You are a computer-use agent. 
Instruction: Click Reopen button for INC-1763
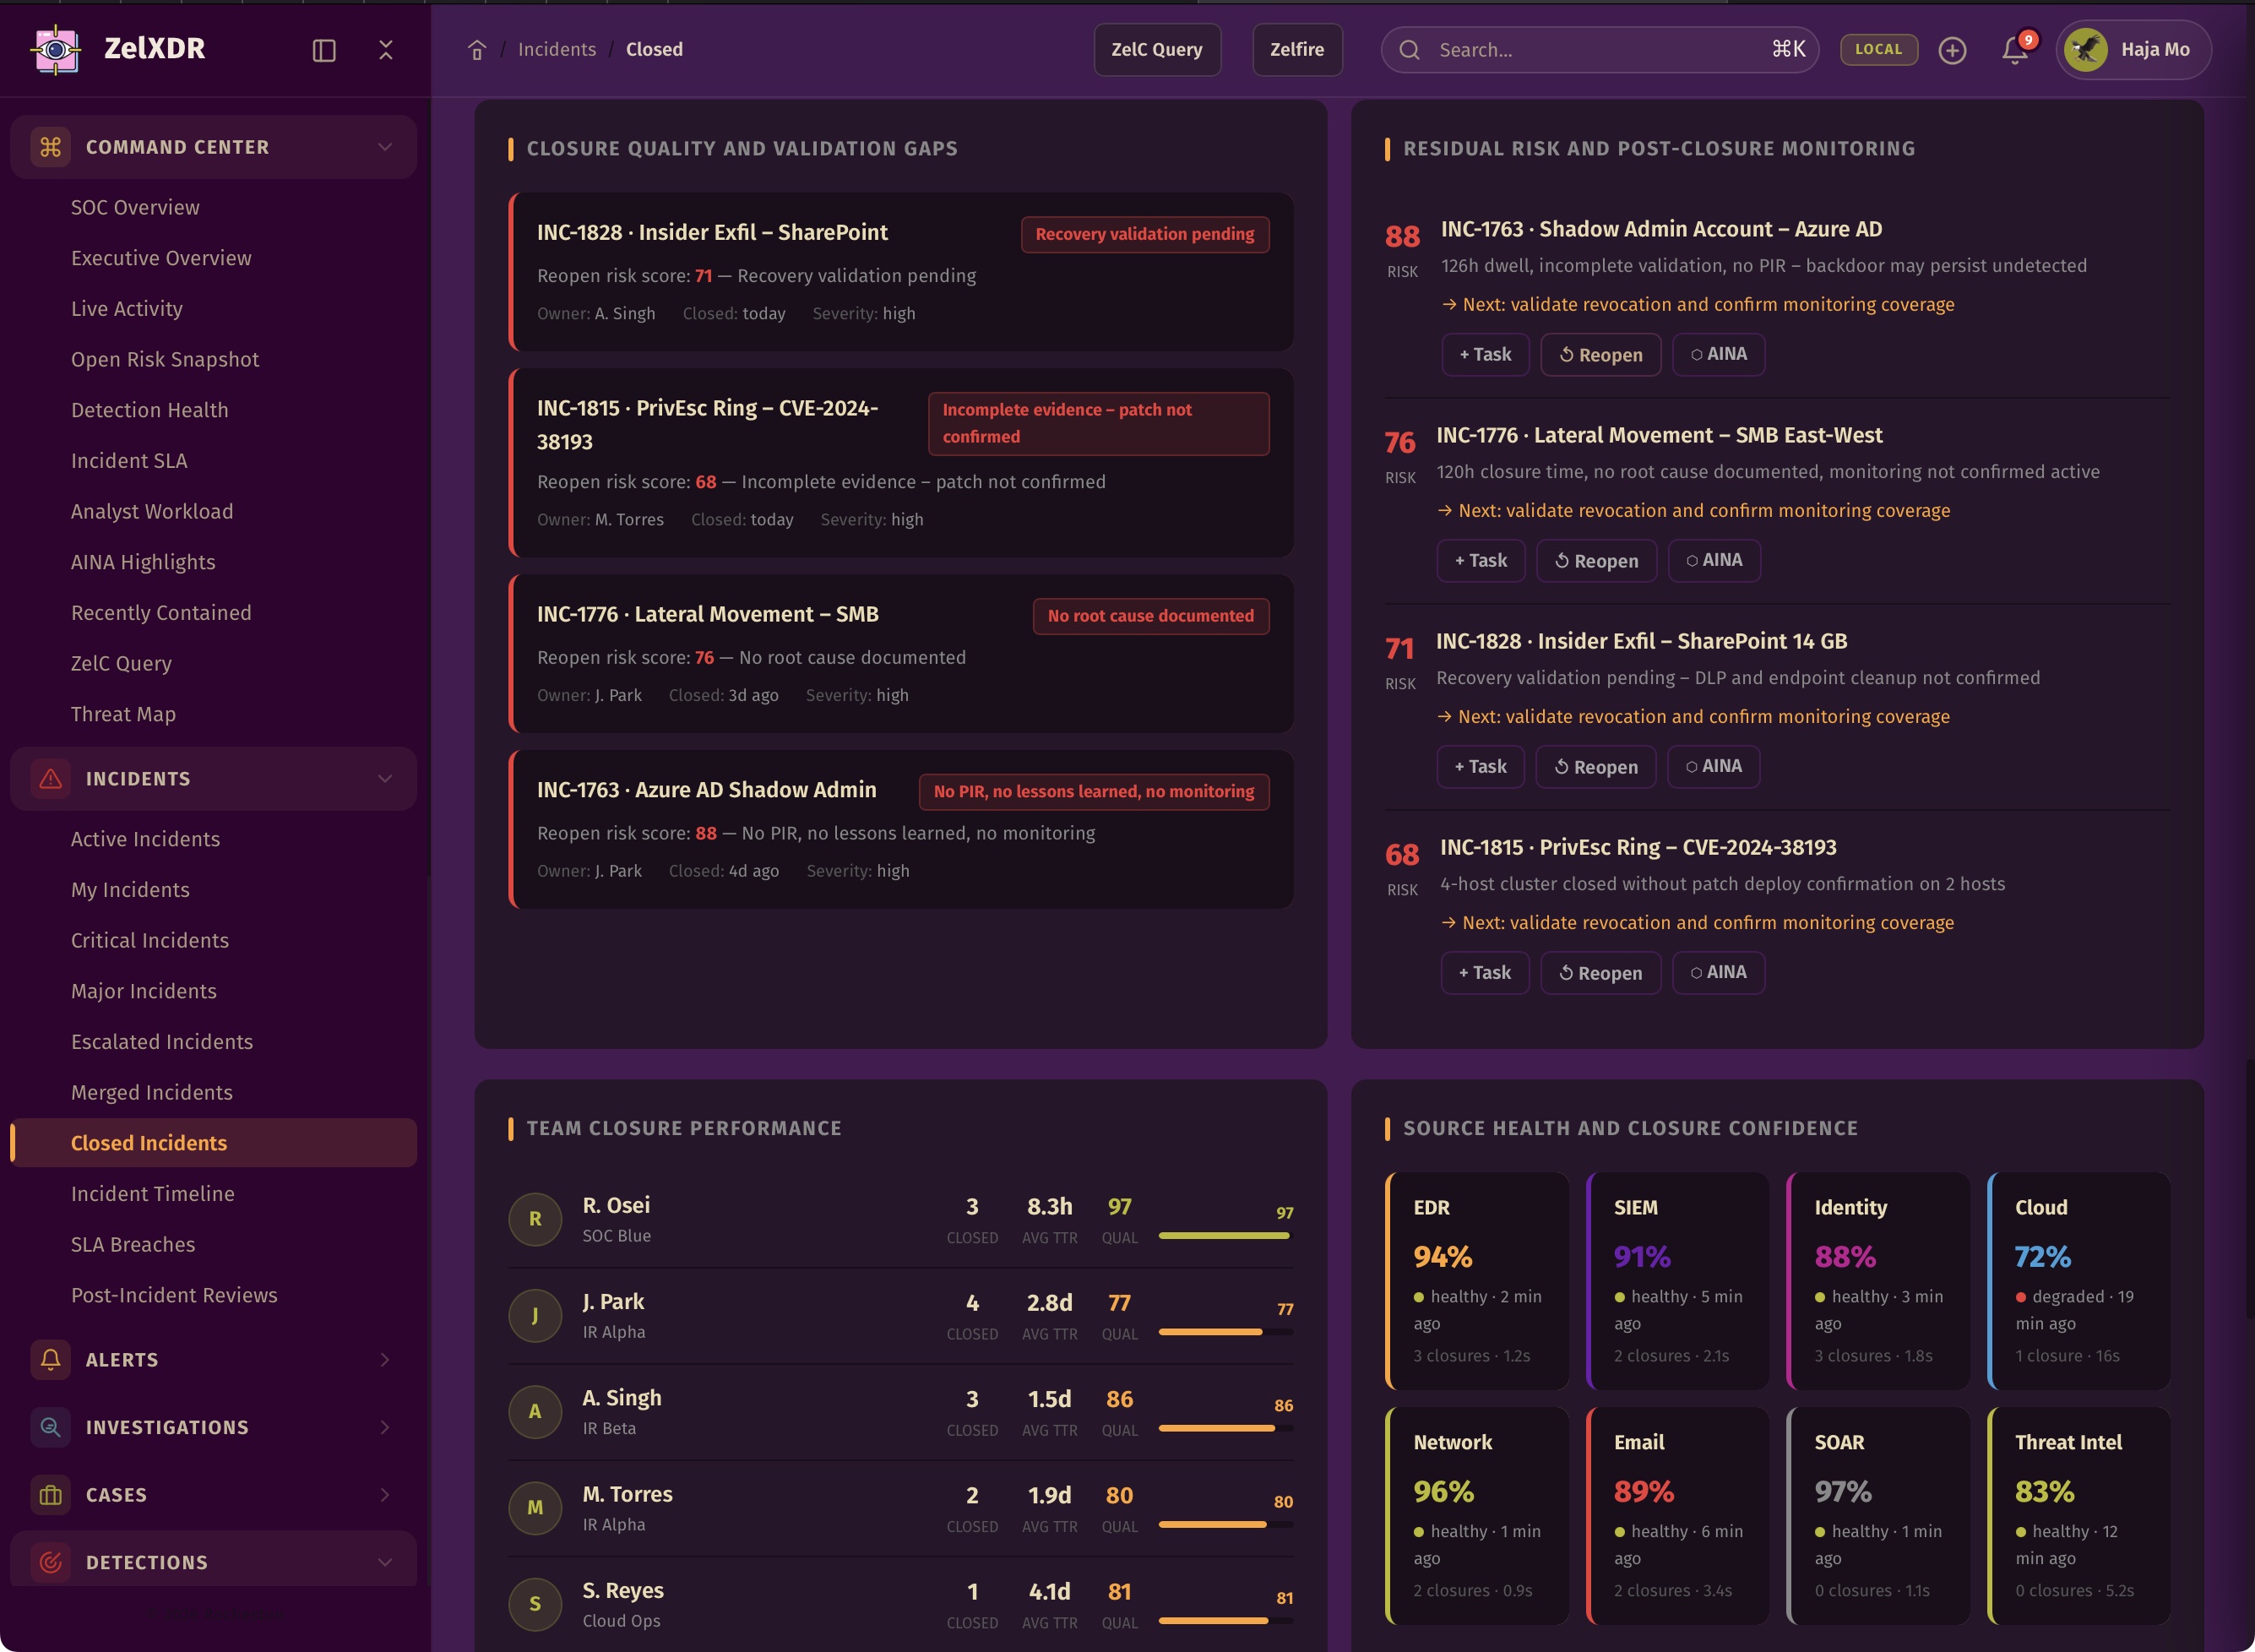[1600, 355]
